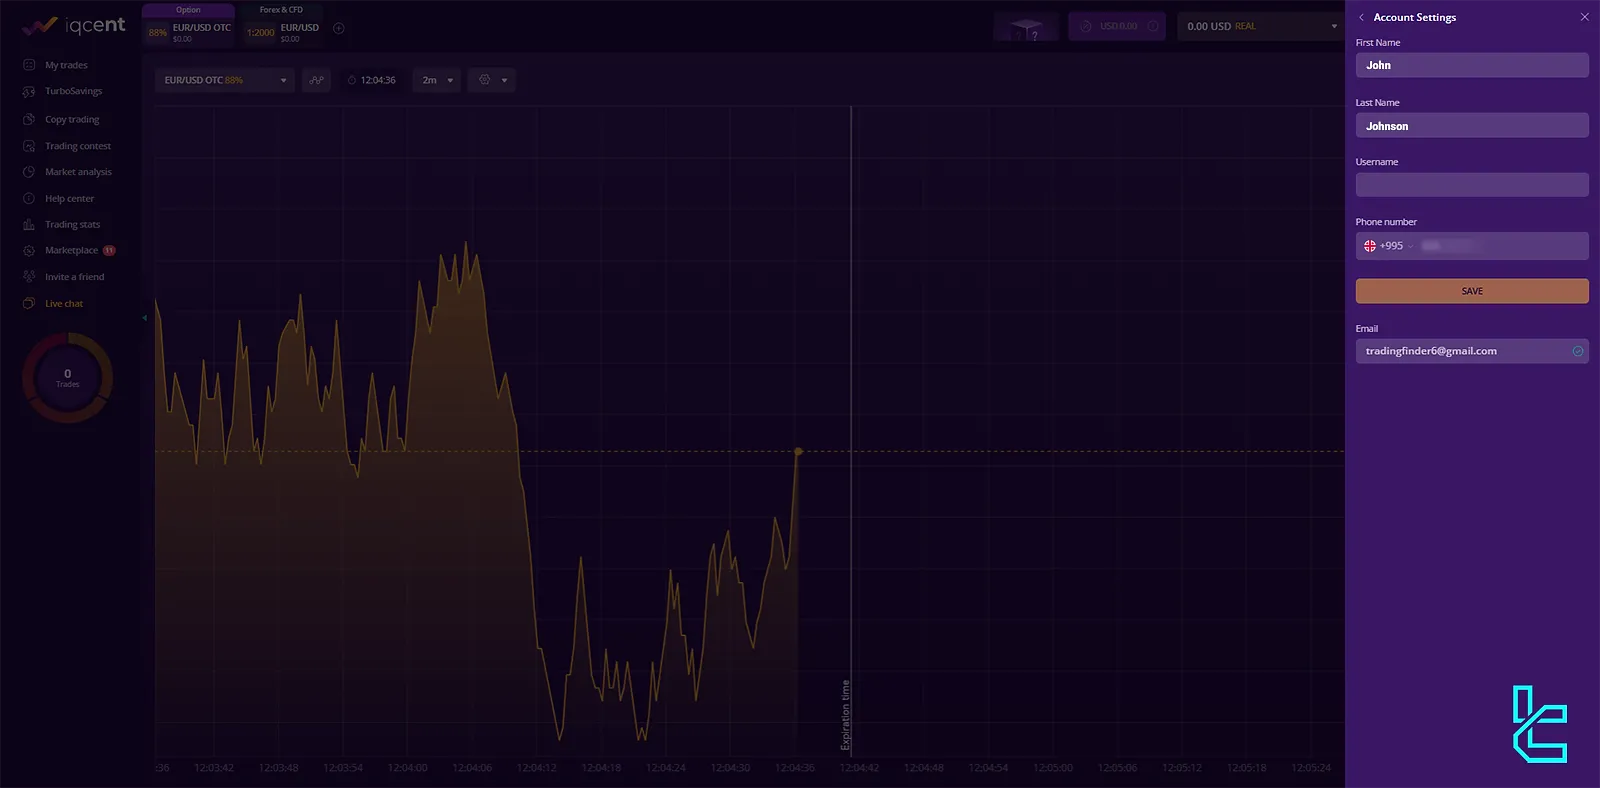Click the Copy trading icon
This screenshot has width=1600, height=788.
pos(29,119)
